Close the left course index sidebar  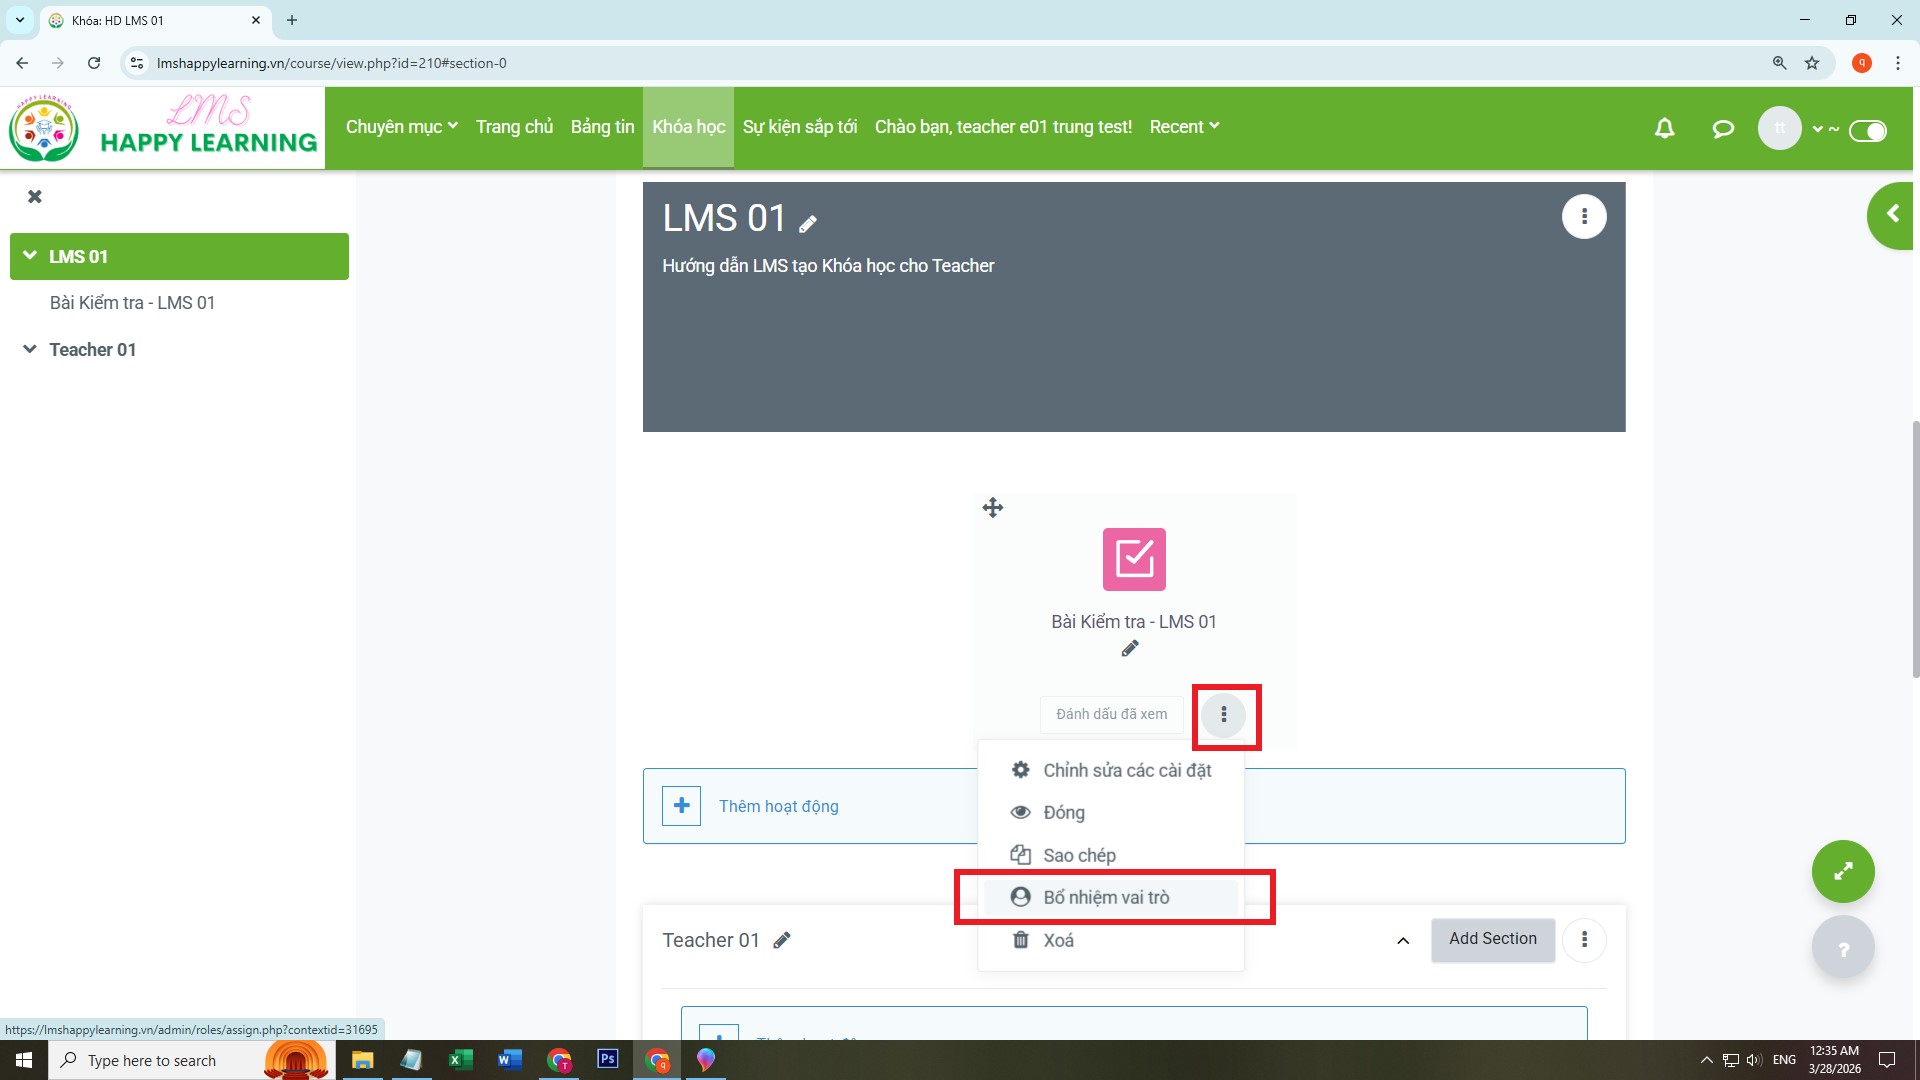(x=35, y=197)
